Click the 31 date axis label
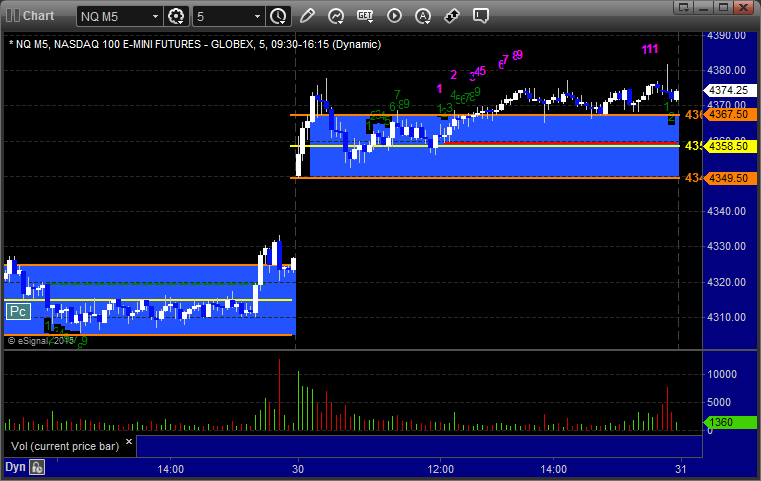Screen dimensions: 761x481 pos(681,469)
